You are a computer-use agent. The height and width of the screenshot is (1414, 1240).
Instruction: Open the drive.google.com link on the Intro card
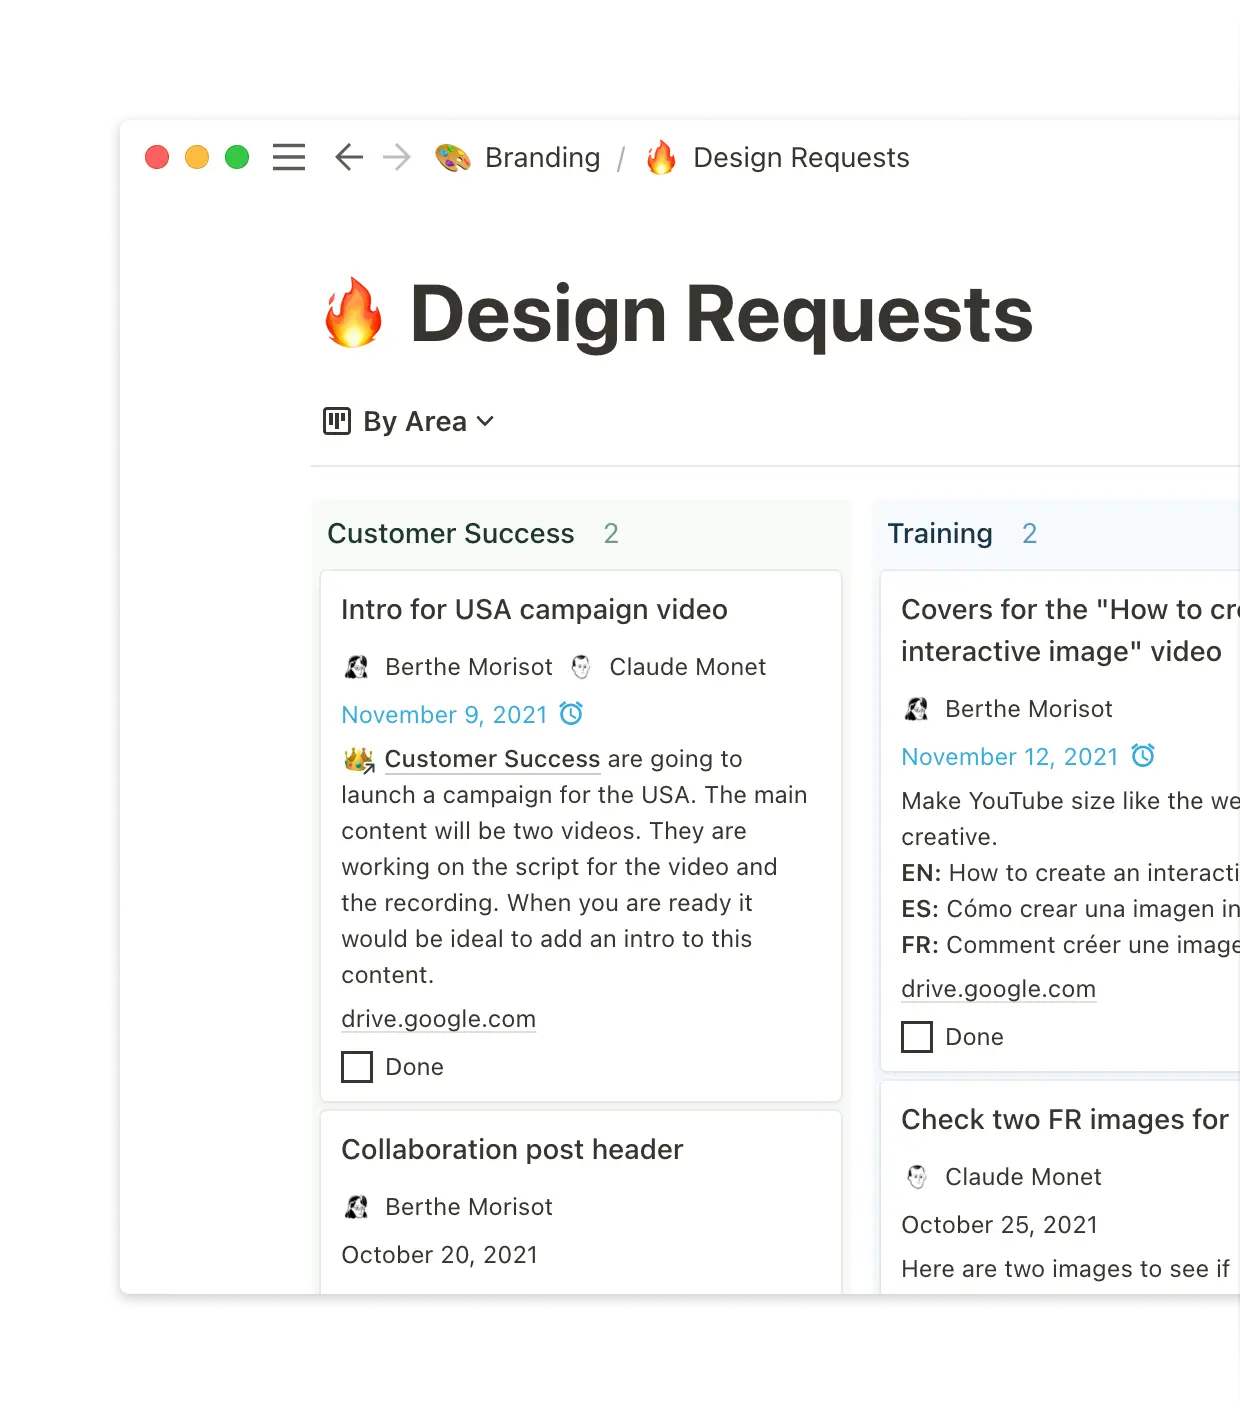pyautogui.click(x=438, y=1018)
